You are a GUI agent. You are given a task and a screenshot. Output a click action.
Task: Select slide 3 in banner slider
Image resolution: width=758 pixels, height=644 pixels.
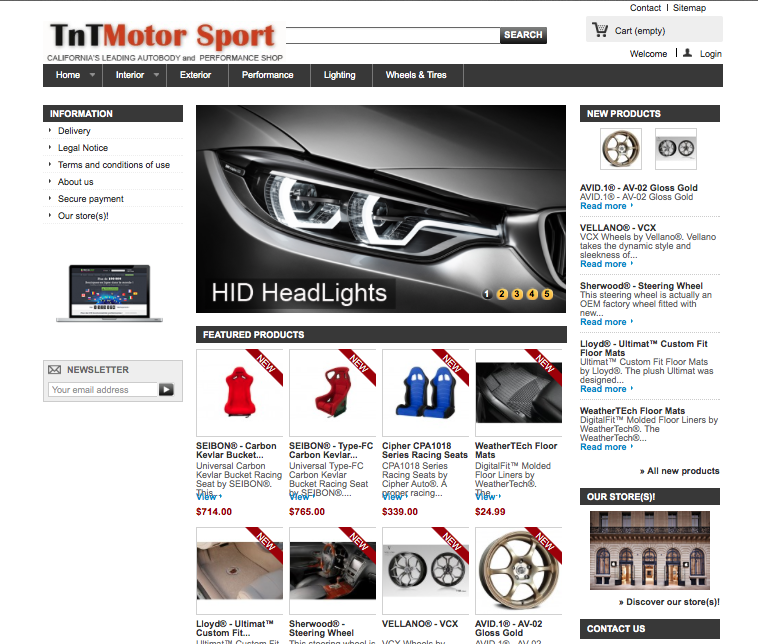(517, 293)
